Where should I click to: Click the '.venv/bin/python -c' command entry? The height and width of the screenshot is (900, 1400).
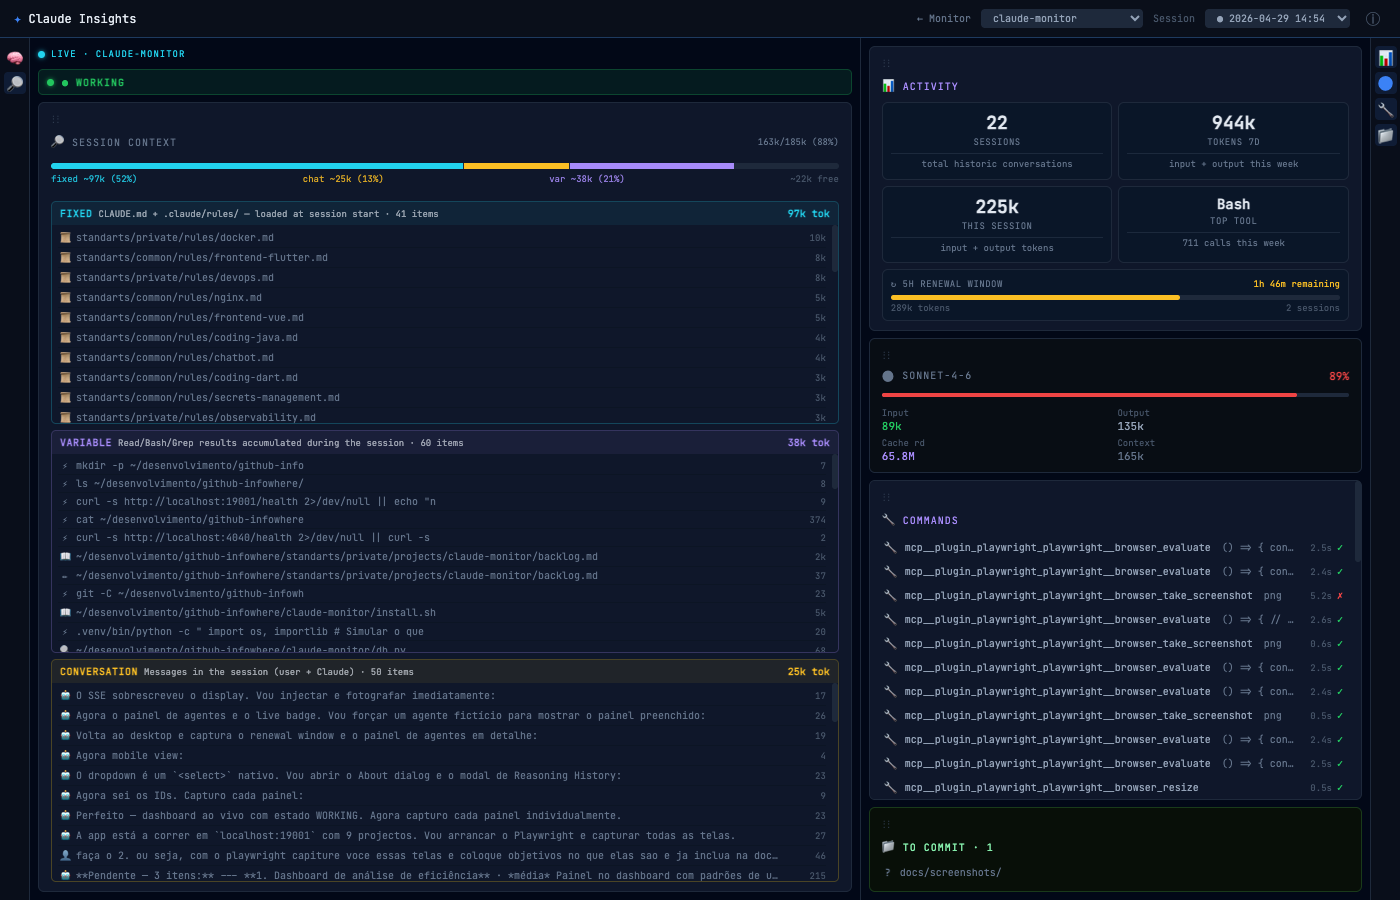443,632
